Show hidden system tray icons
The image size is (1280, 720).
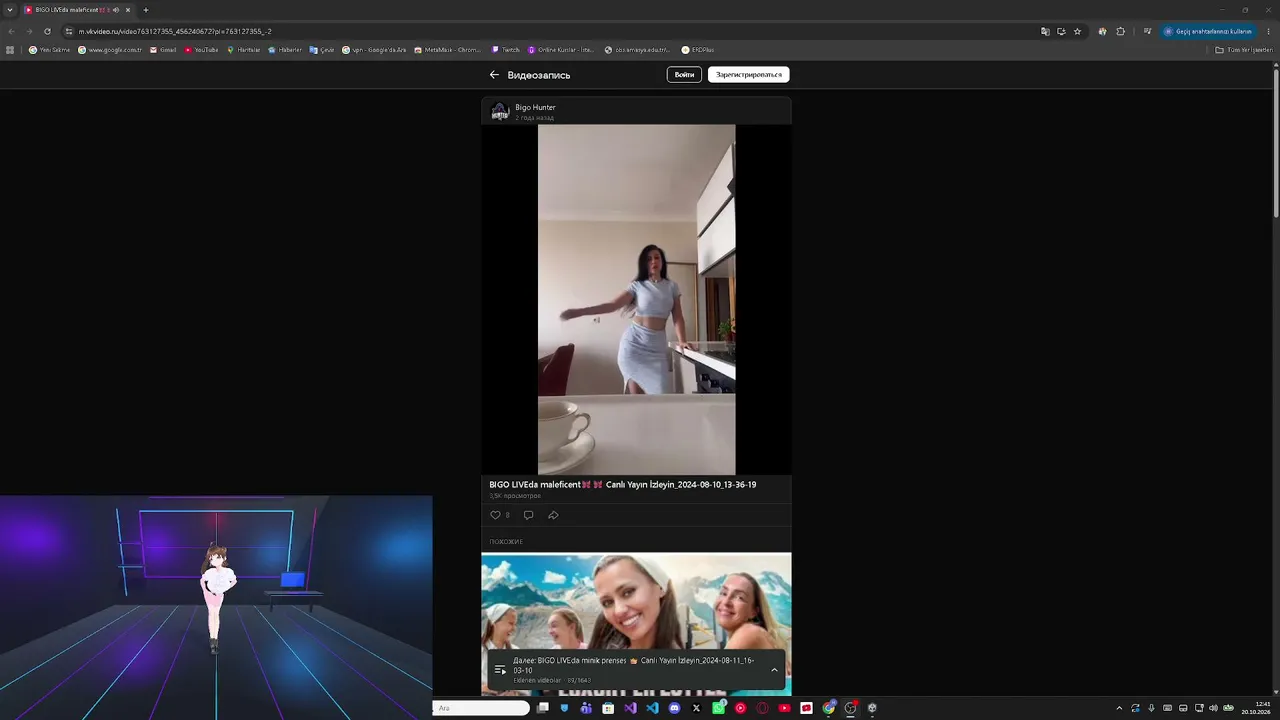click(x=1119, y=708)
